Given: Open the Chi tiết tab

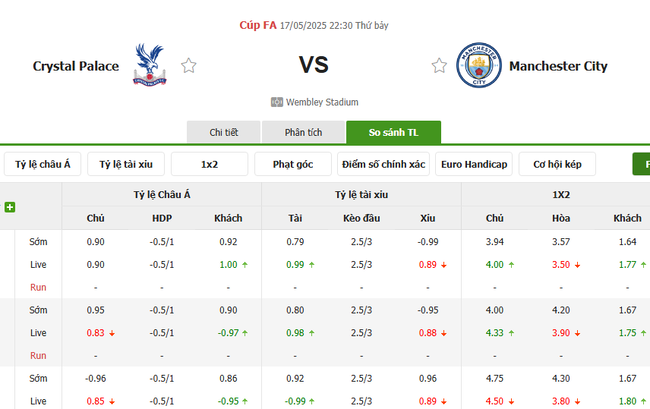Looking at the screenshot, I should [x=223, y=133].
